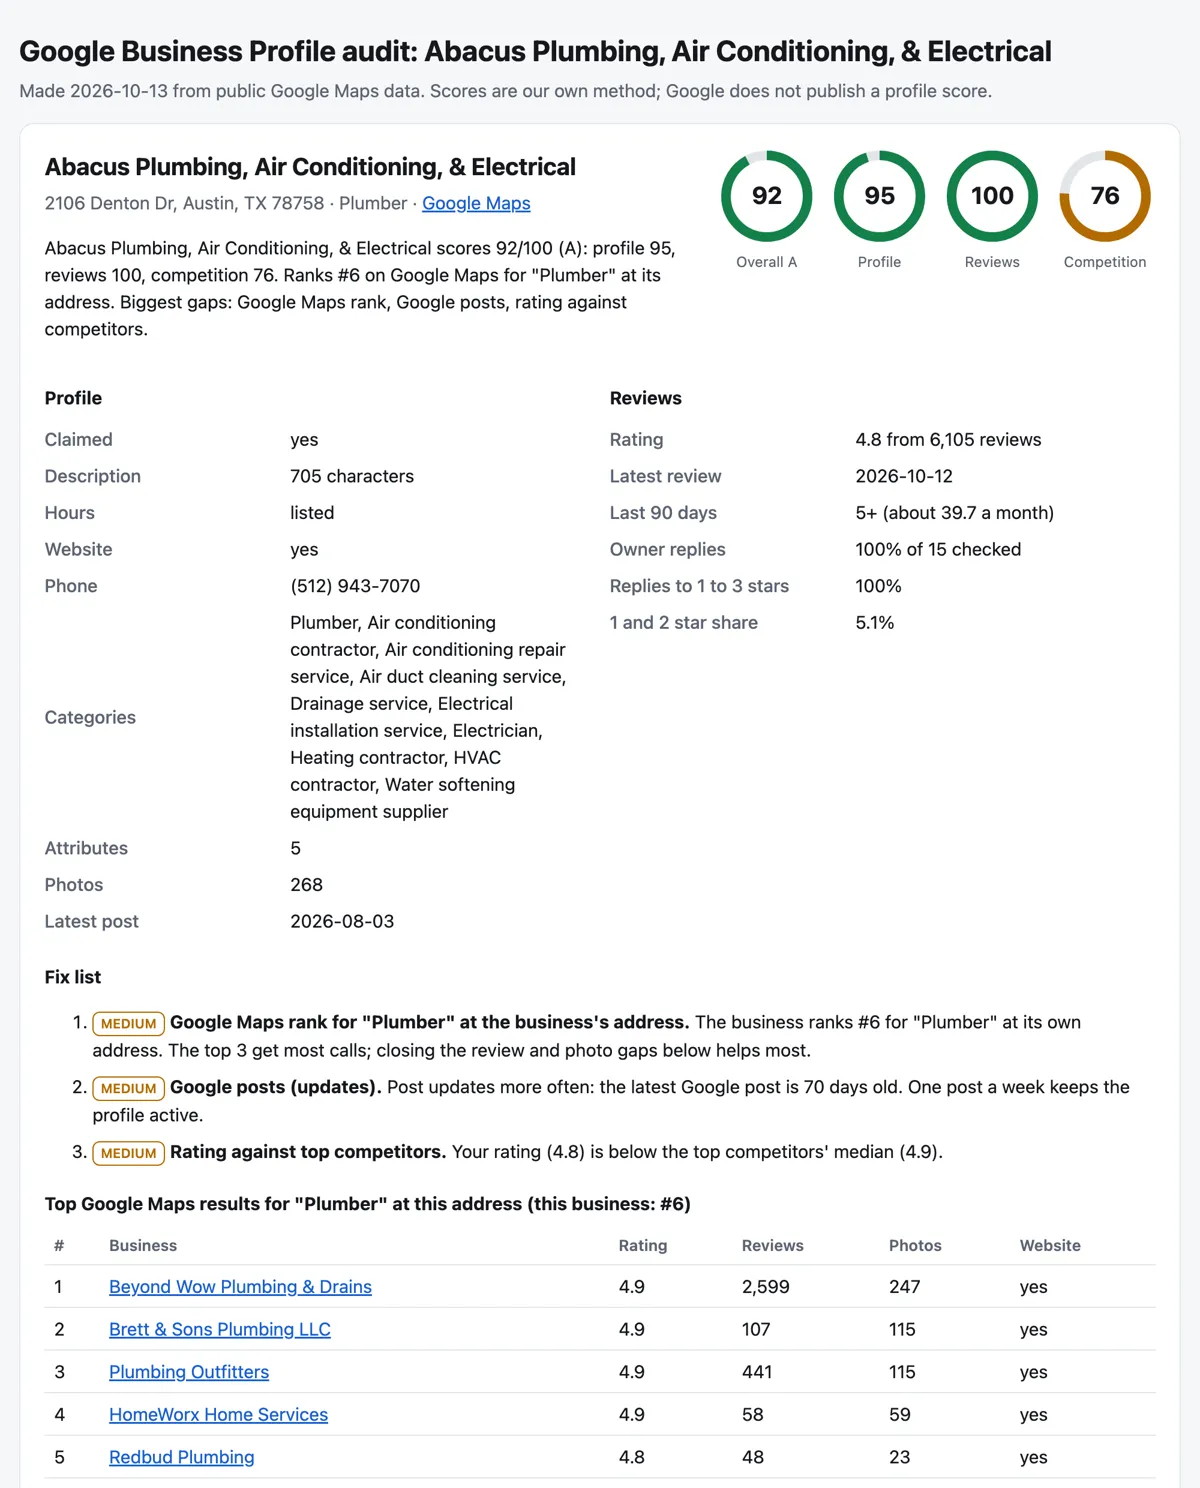Click the 'Profile' section heading

coord(73,398)
